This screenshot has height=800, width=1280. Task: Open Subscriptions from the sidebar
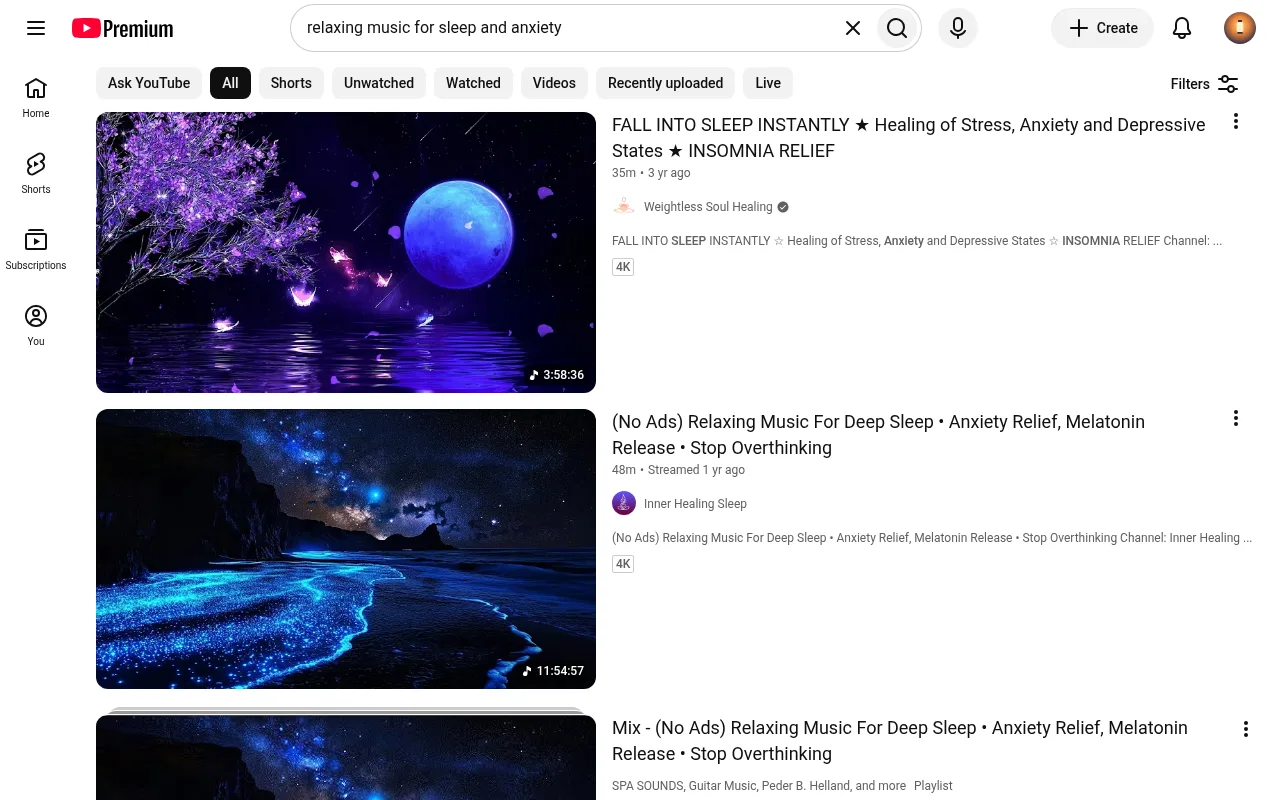coord(36,250)
